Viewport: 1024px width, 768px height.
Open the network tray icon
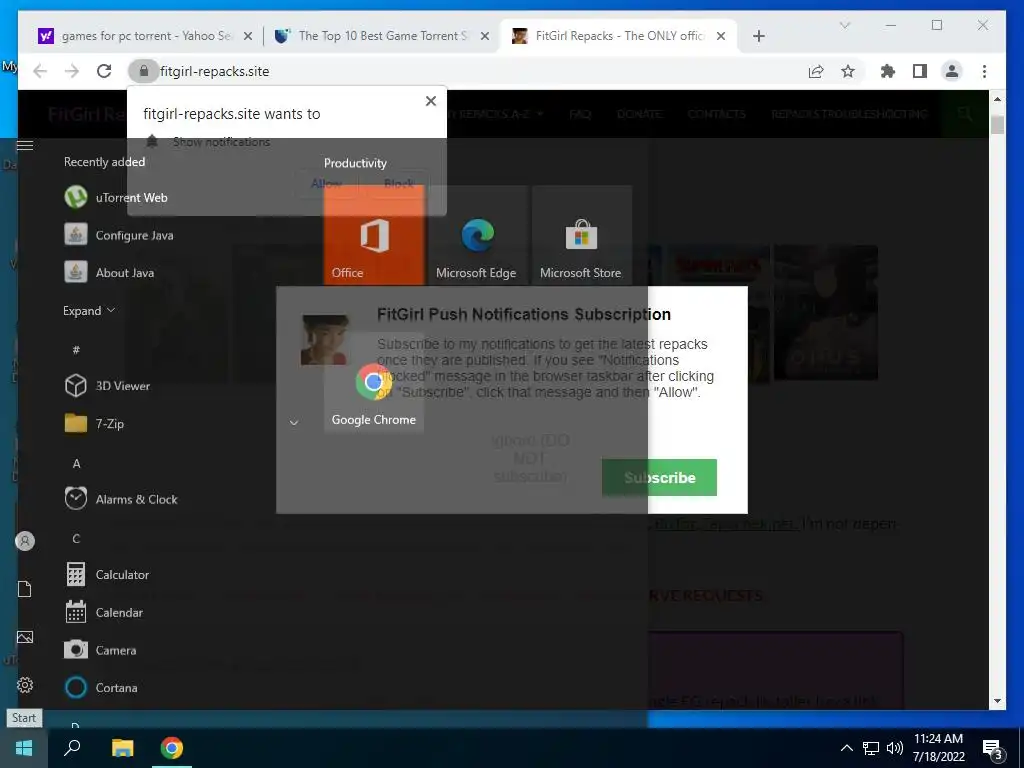871,748
